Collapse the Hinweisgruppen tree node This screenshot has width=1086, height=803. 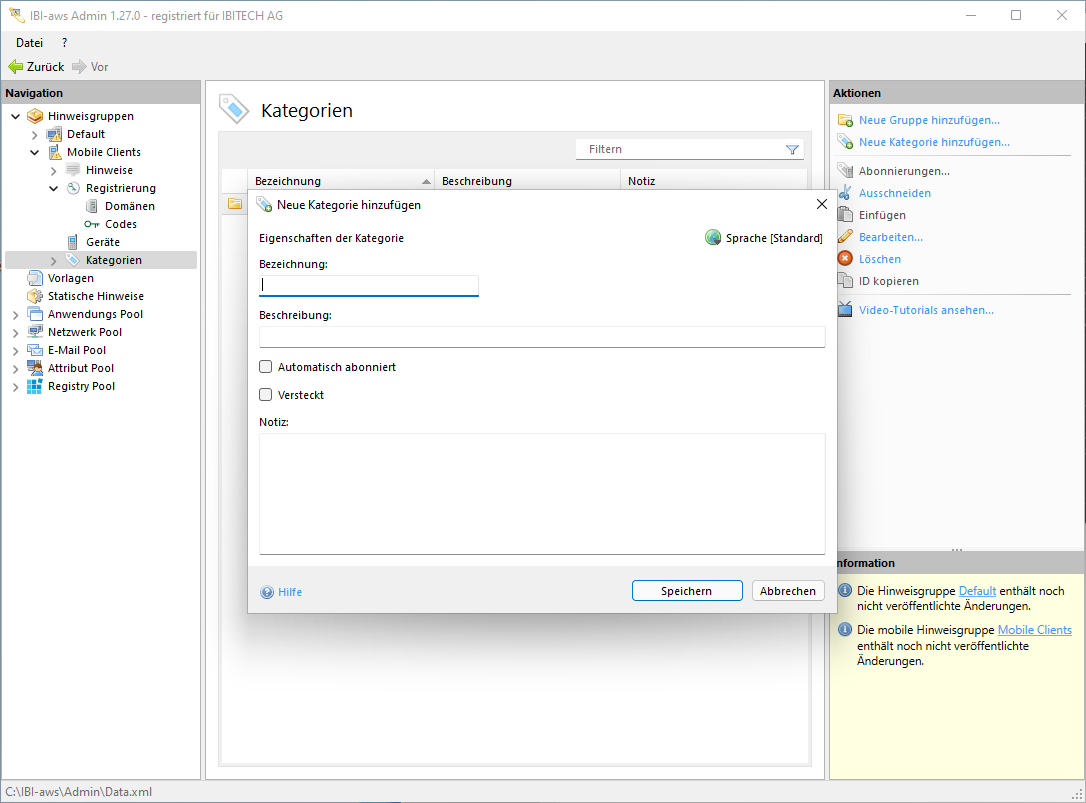click(x=15, y=116)
